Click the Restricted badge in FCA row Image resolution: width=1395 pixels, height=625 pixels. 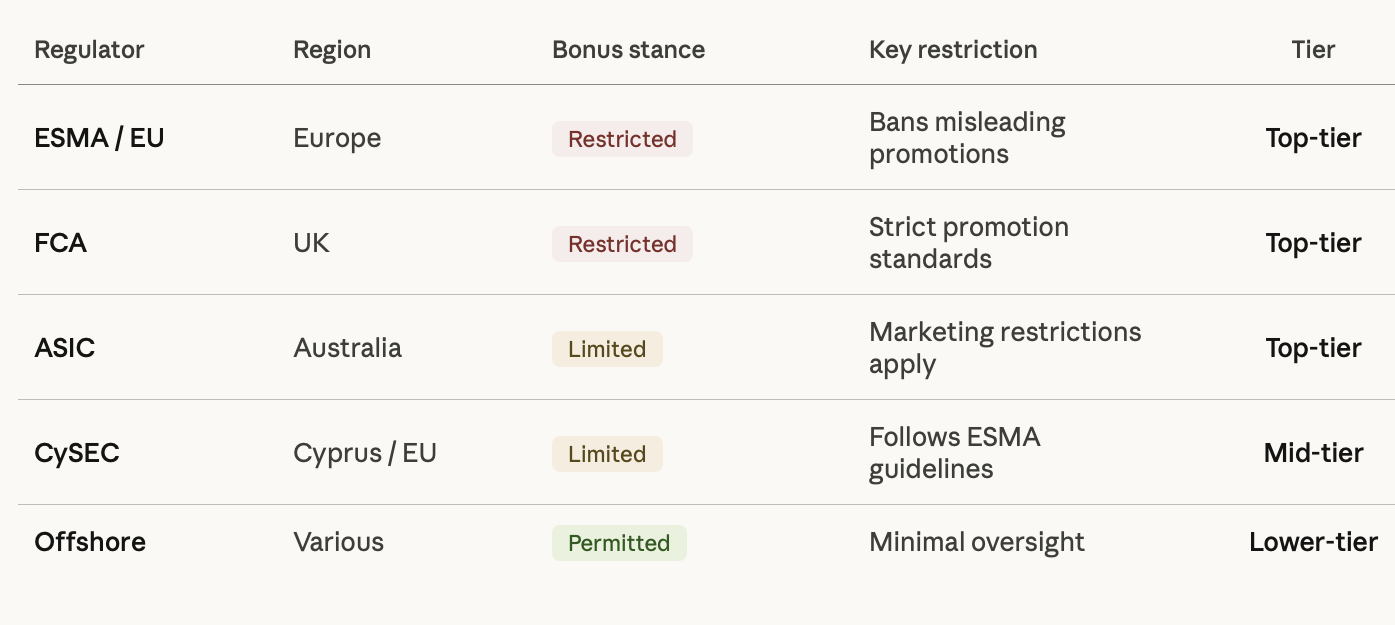pyautogui.click(x=622, y=244)
